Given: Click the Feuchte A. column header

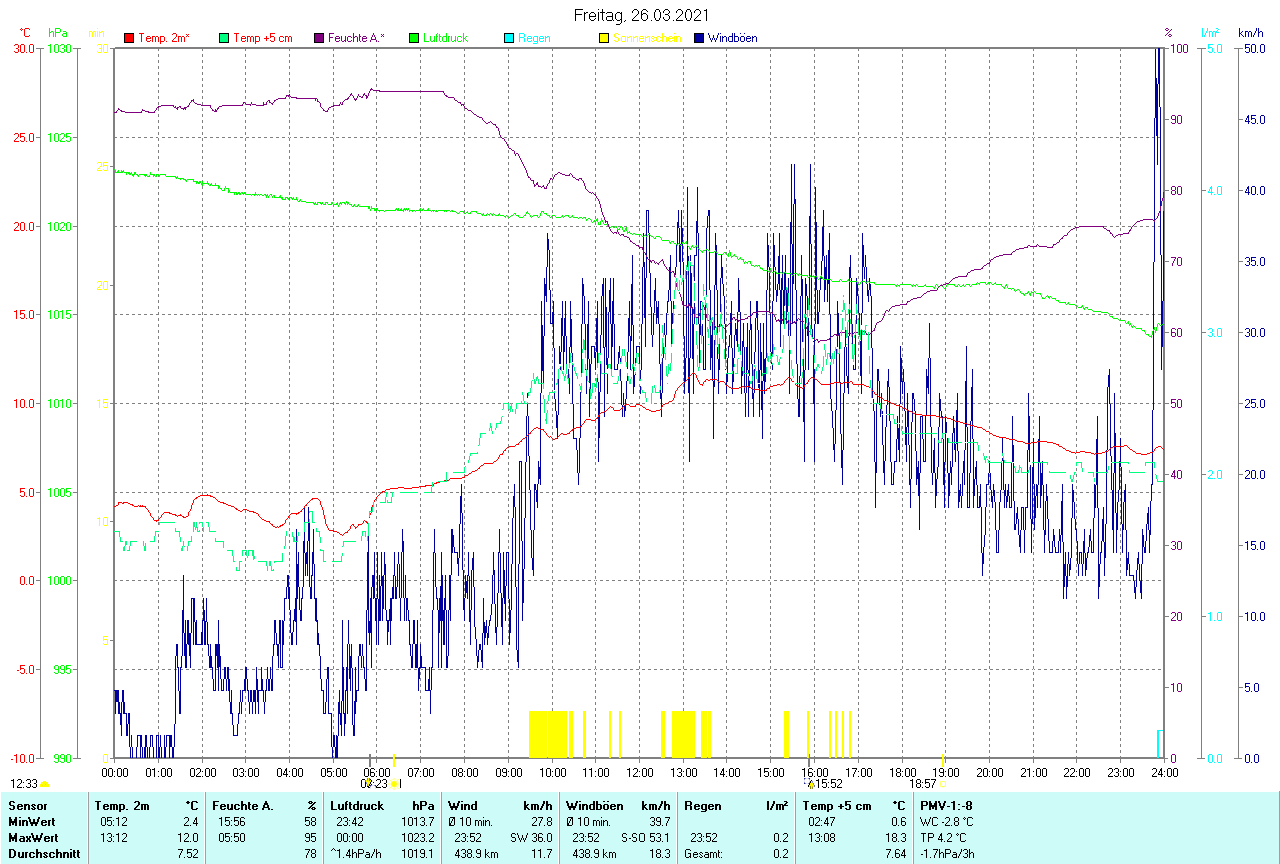Looking at the screenshot, I should point(241,806).
